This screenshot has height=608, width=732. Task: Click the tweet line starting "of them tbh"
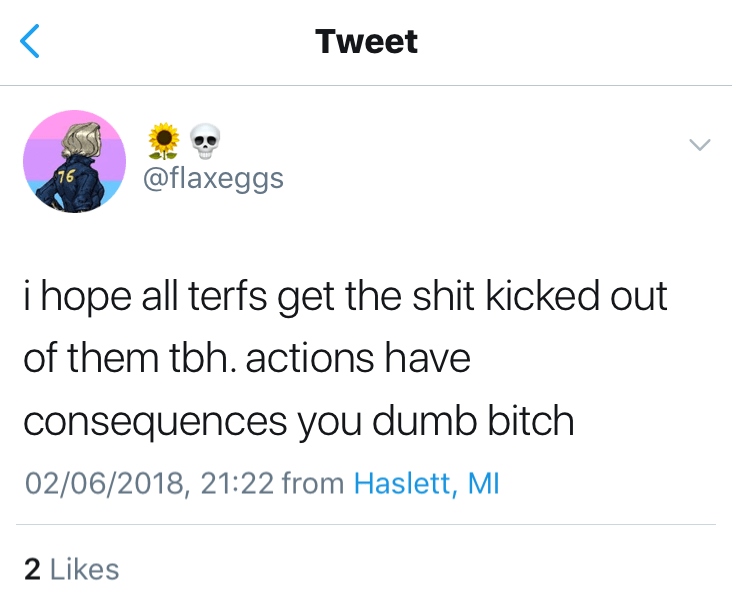[246, 359]
